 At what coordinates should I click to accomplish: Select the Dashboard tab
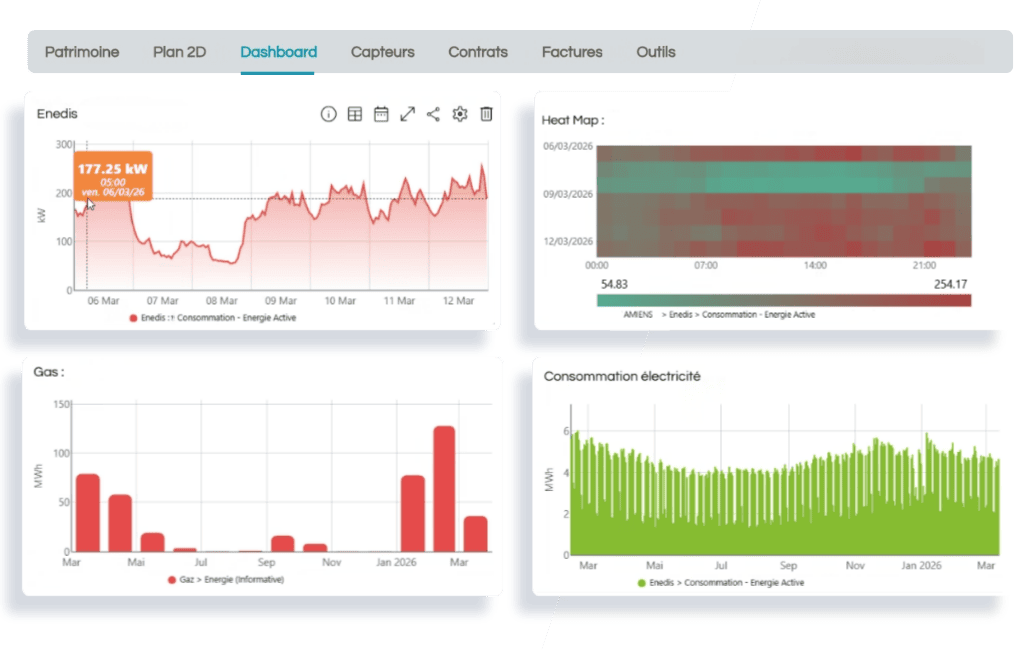tap(279, 52)
